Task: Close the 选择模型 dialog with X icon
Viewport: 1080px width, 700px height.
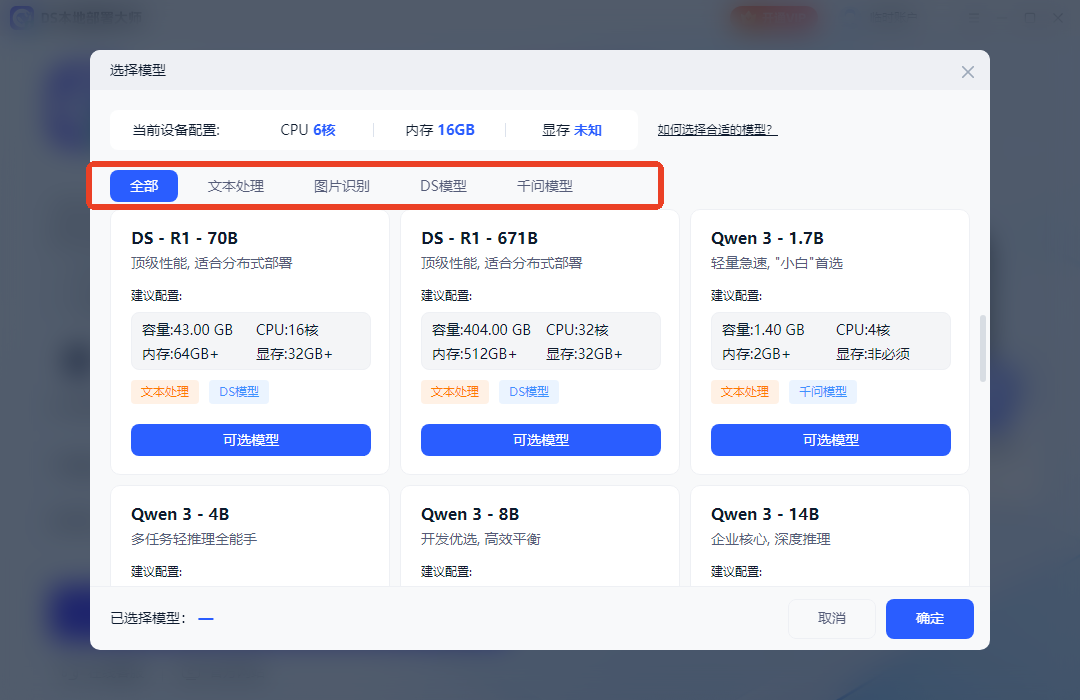Action: click(x=968, y=72)
